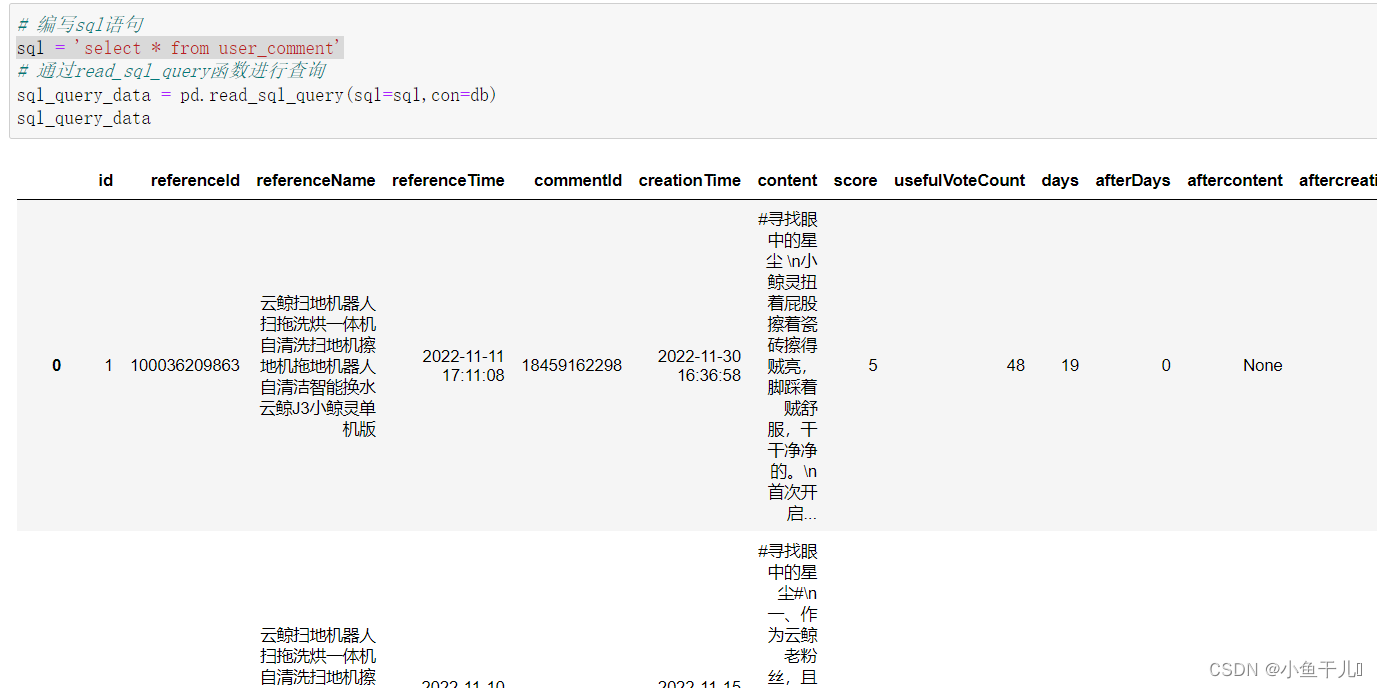Image resolution: width=1377 pixels, height=688 pixels.
Task: Click the 'referenceTime' column header
Action: (448, 180)
